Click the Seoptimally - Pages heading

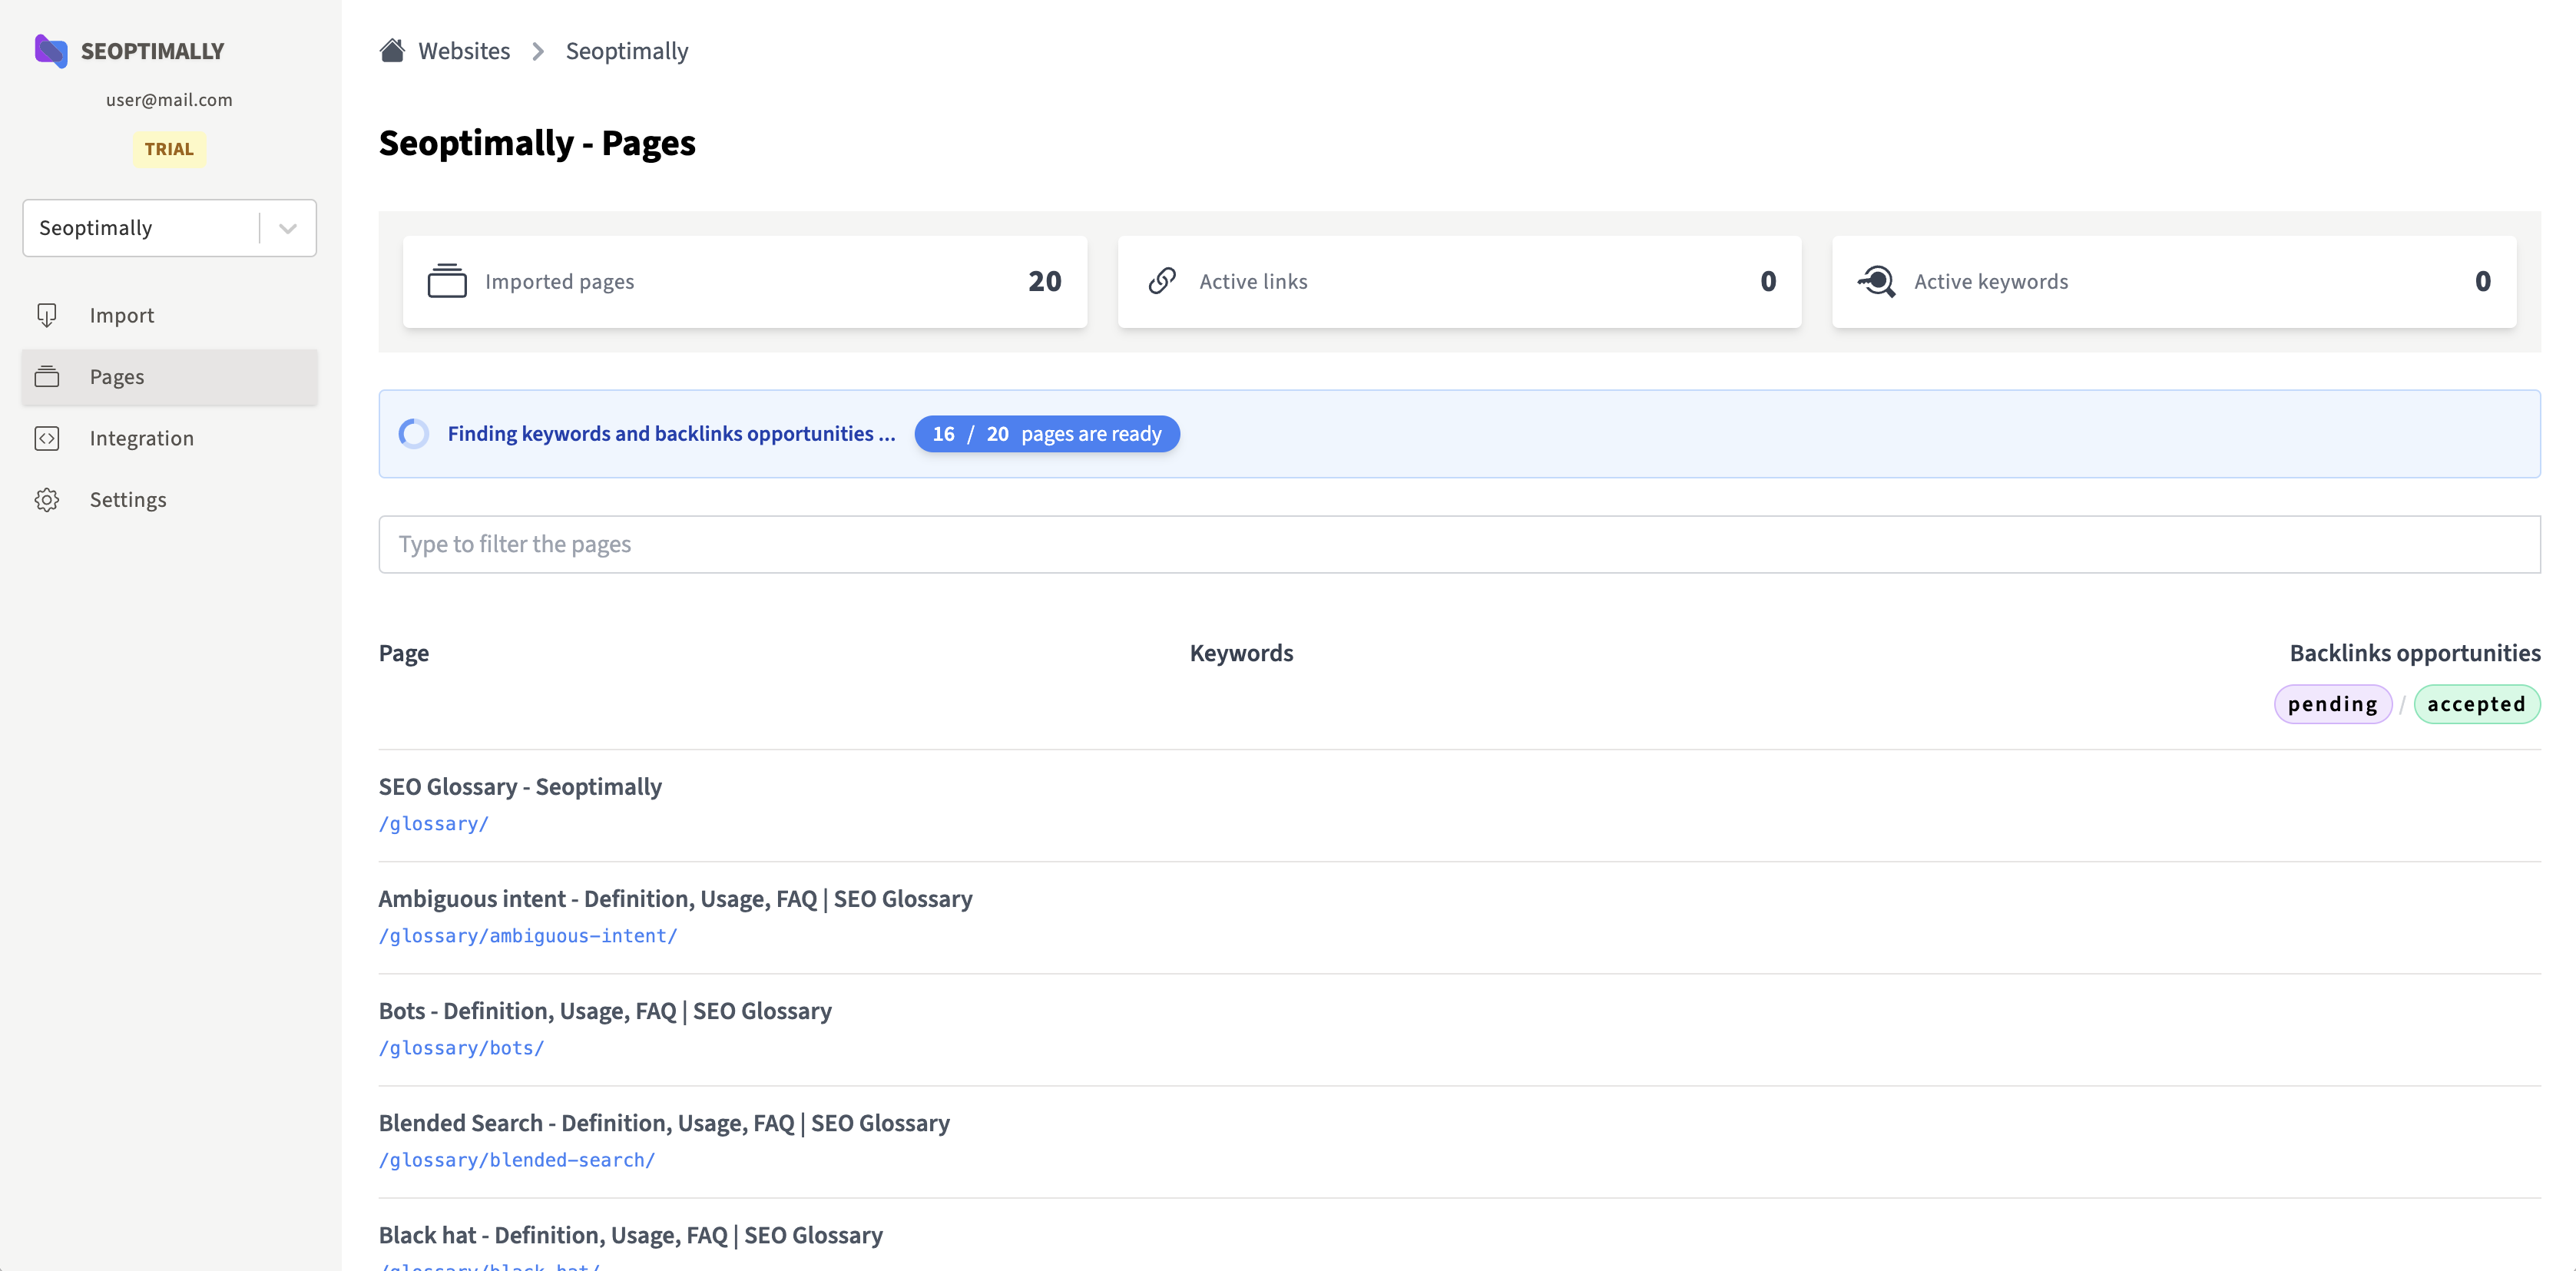(537, 143)
